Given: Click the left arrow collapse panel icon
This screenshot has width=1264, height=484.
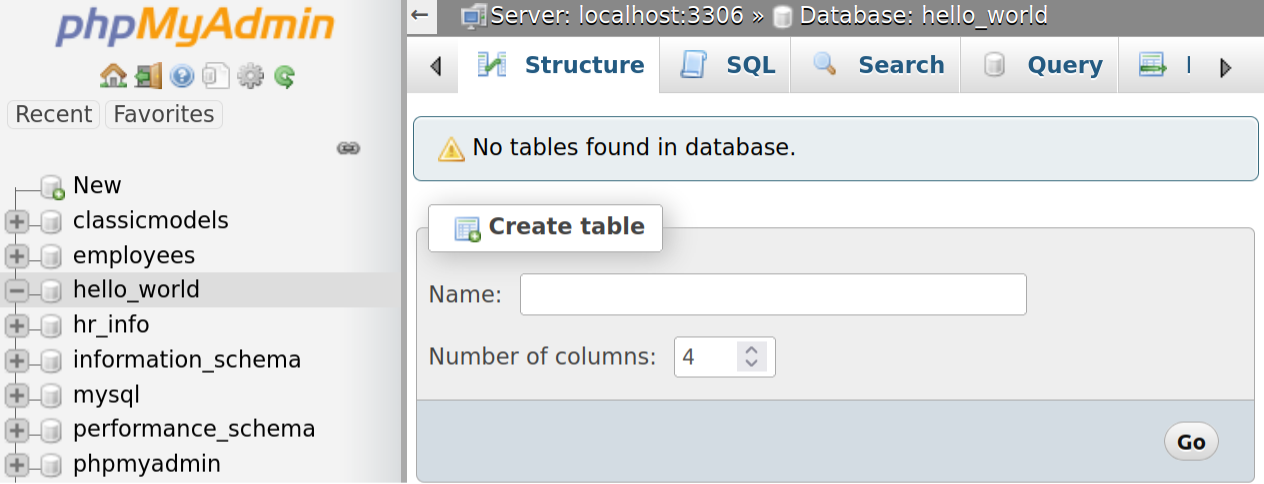Looking at the screenshot, I should pyautogui.click(x=419, y=15).
